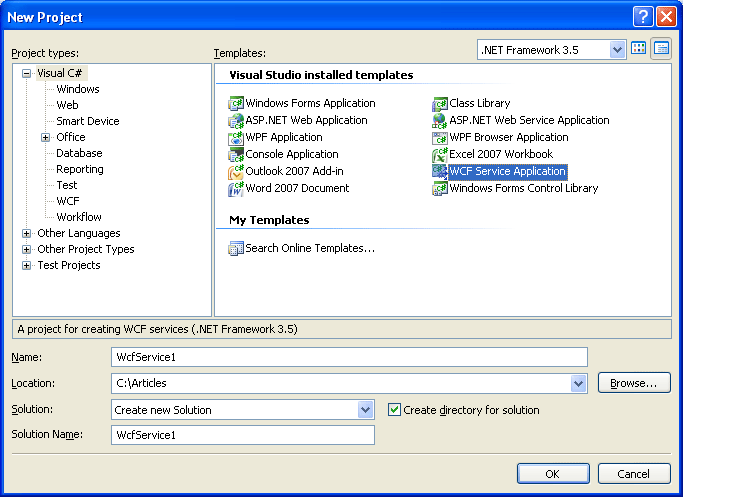Select the Windows Forms Application template icon

point(236,103)
